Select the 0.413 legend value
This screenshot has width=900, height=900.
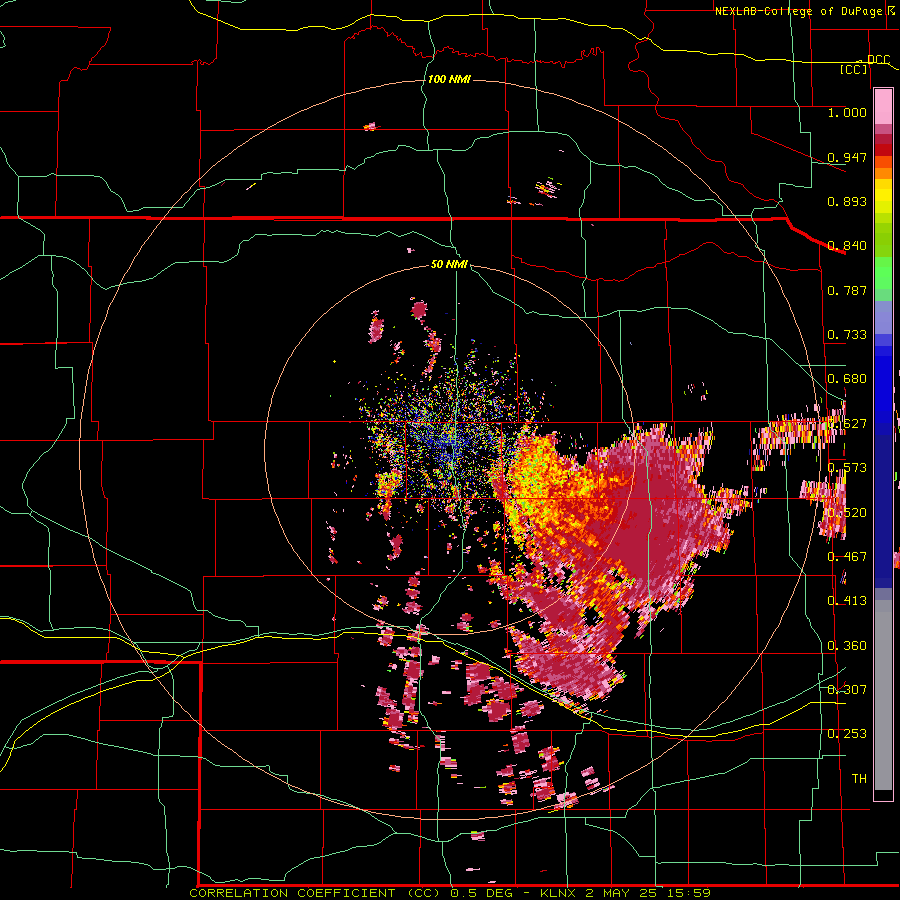847,601
